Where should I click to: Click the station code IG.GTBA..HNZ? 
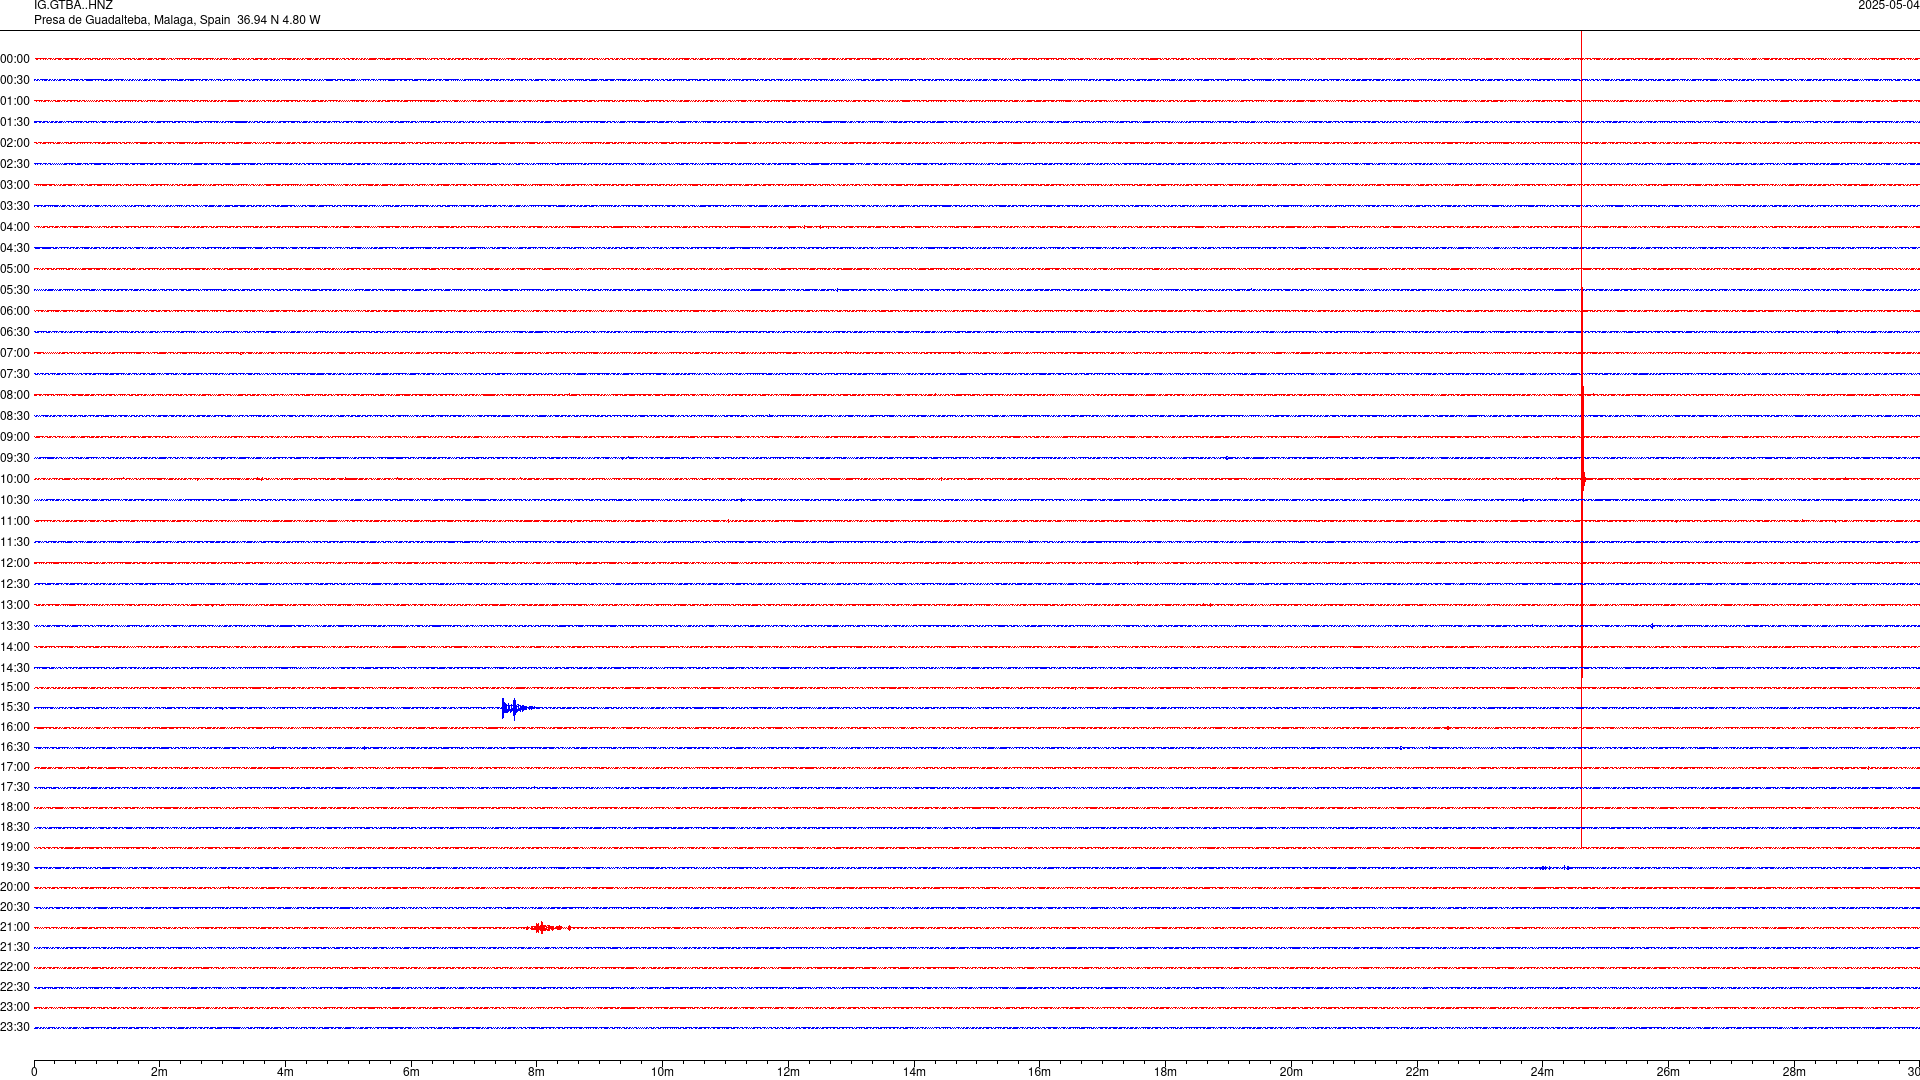73,6
